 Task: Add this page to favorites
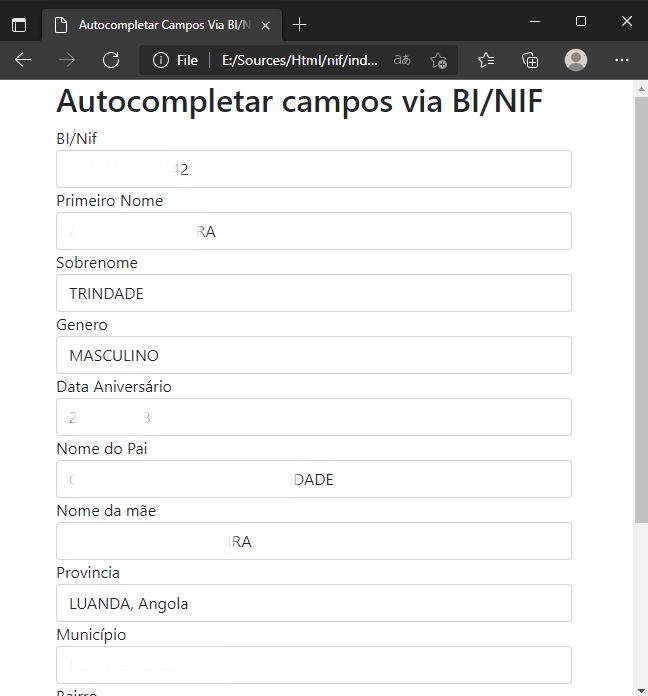coord(439,60)
